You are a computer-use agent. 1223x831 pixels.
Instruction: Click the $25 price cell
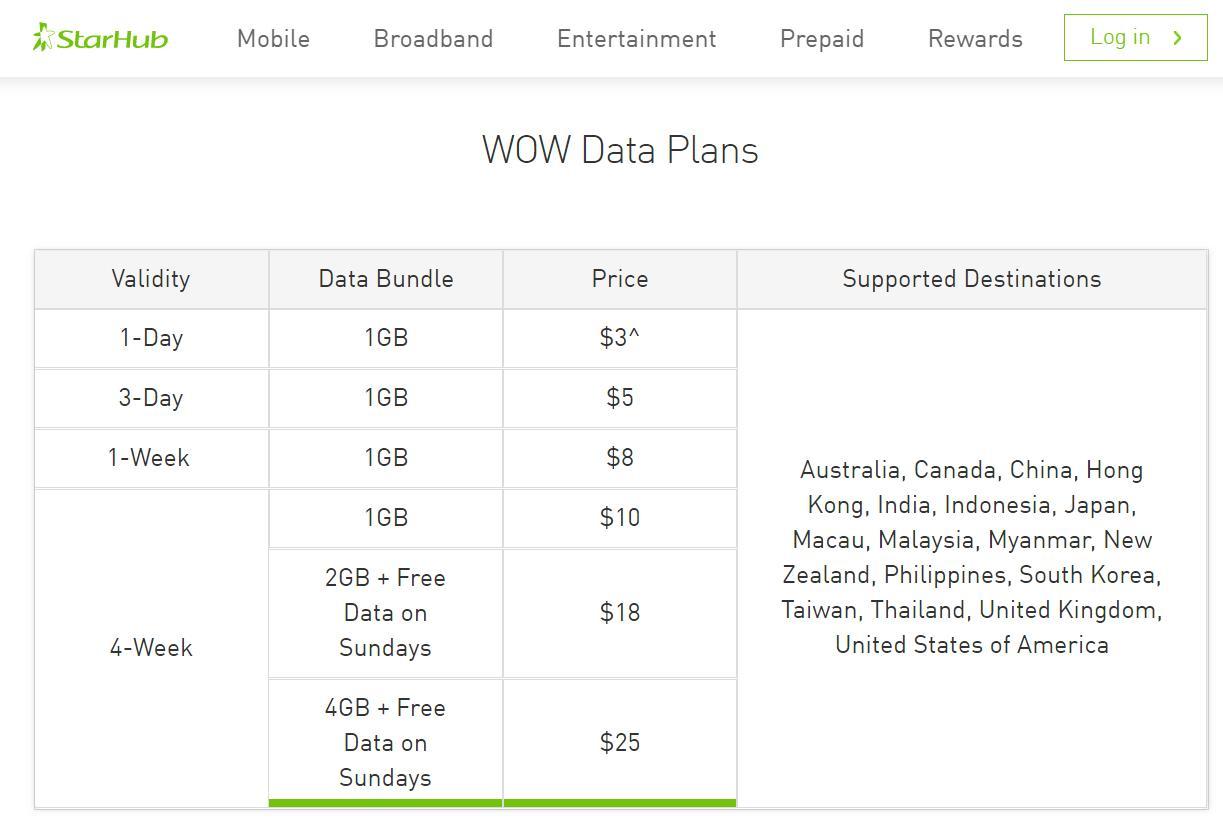click(620, 743)
